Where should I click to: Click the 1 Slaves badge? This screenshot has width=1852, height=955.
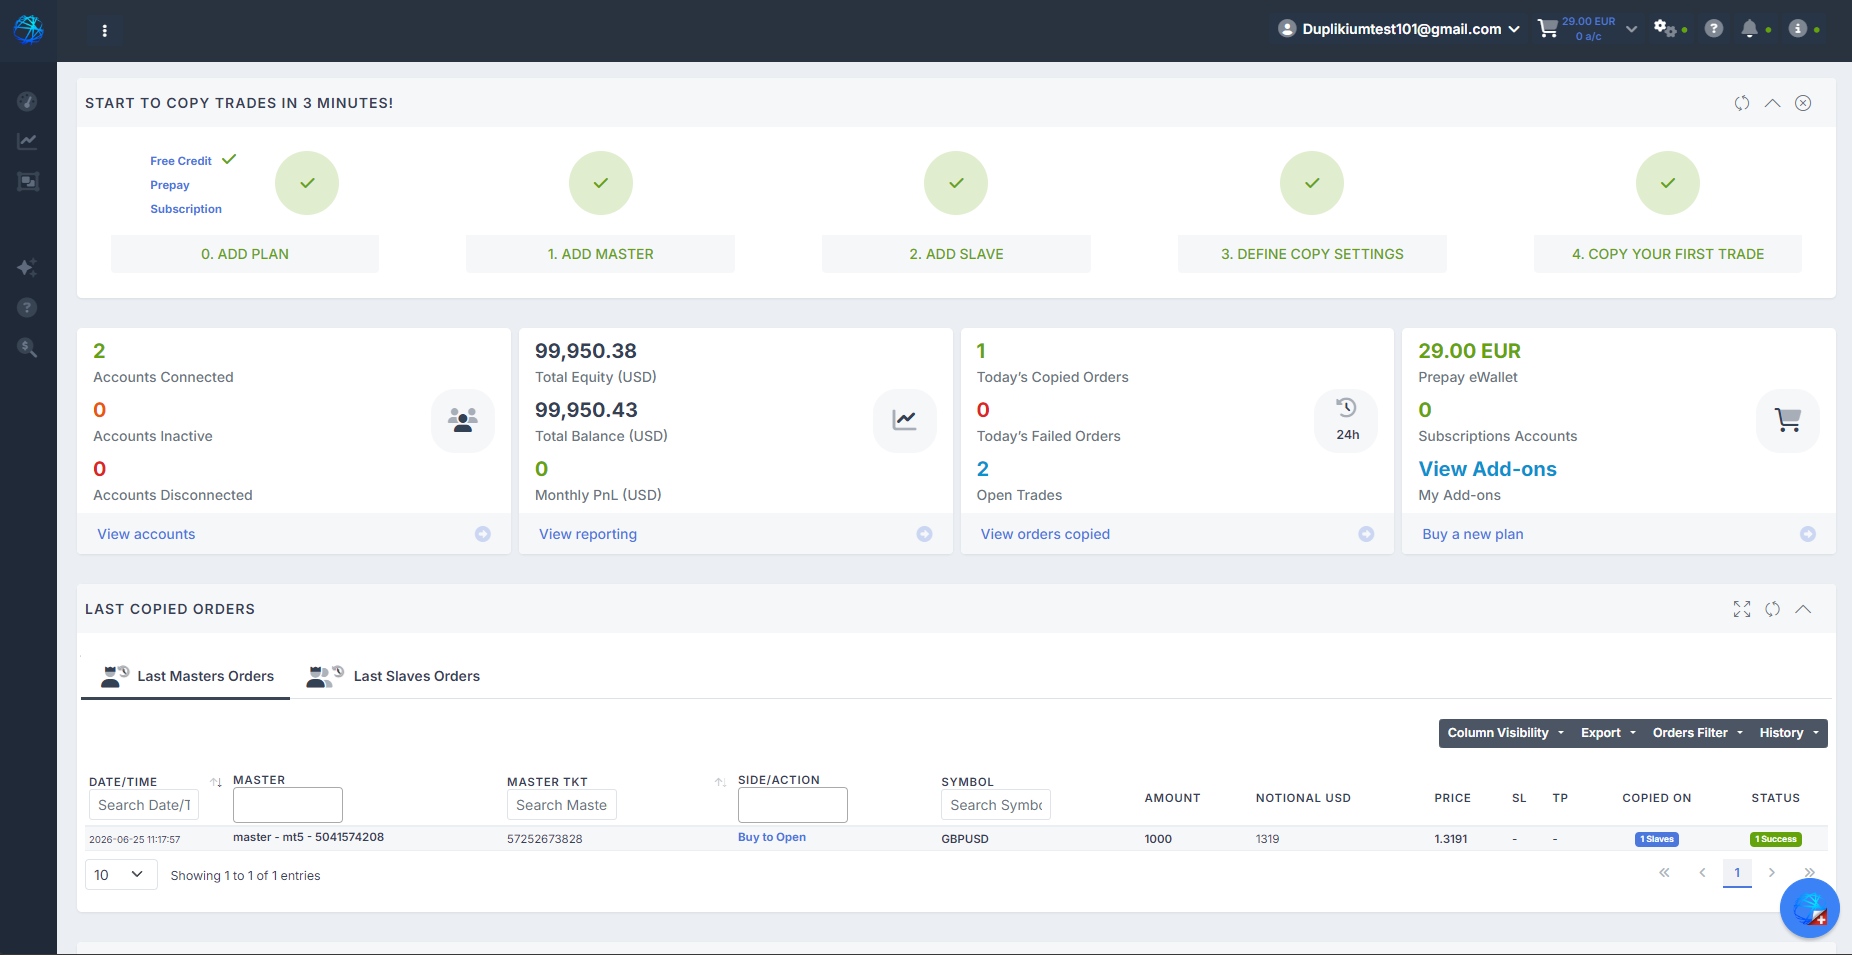point(1657,839)
